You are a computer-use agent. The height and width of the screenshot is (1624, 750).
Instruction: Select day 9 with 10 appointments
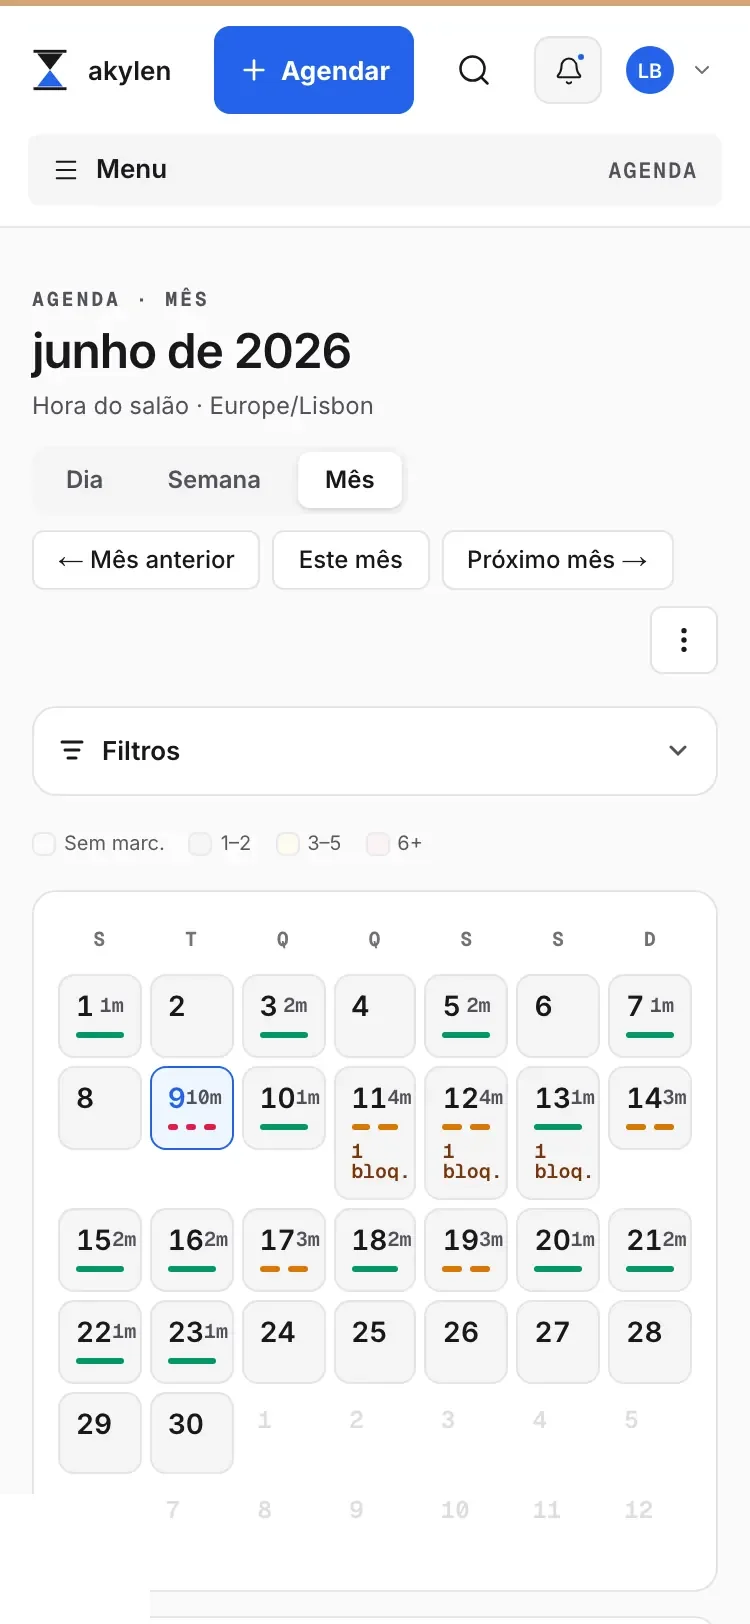coord(192,1108)
